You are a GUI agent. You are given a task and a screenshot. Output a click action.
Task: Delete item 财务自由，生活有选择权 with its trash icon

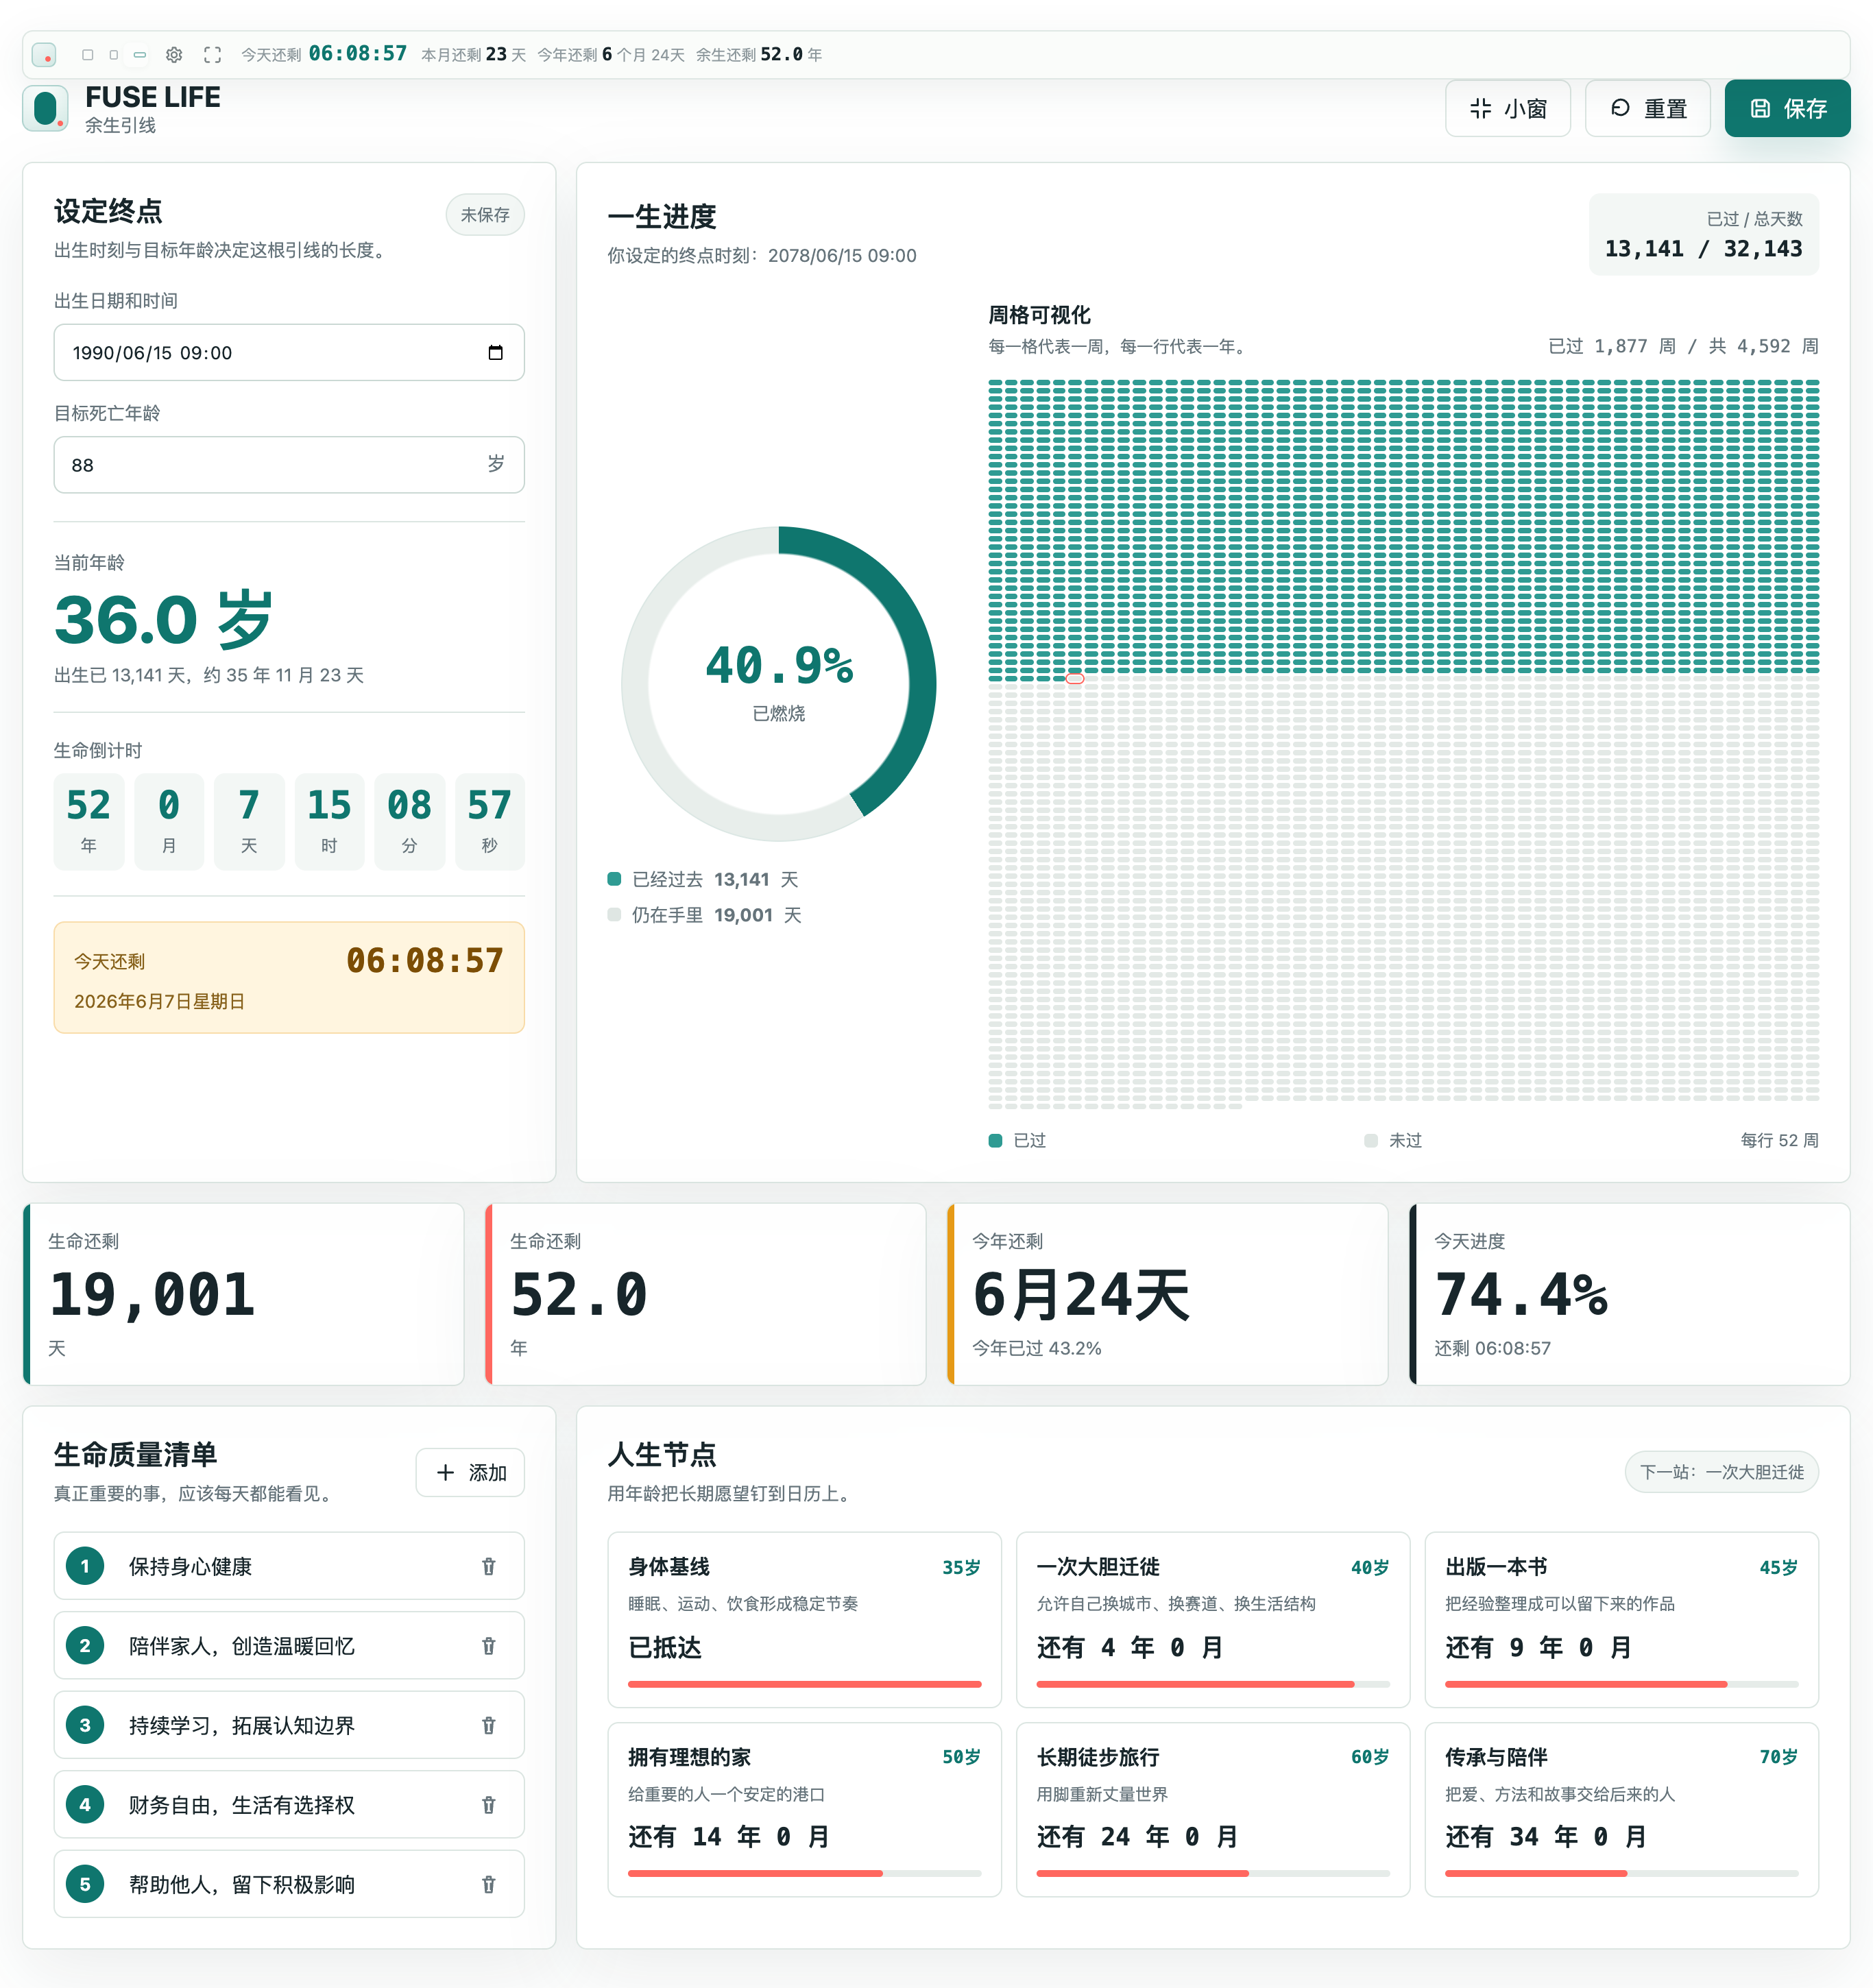[x=488, y=1805]
